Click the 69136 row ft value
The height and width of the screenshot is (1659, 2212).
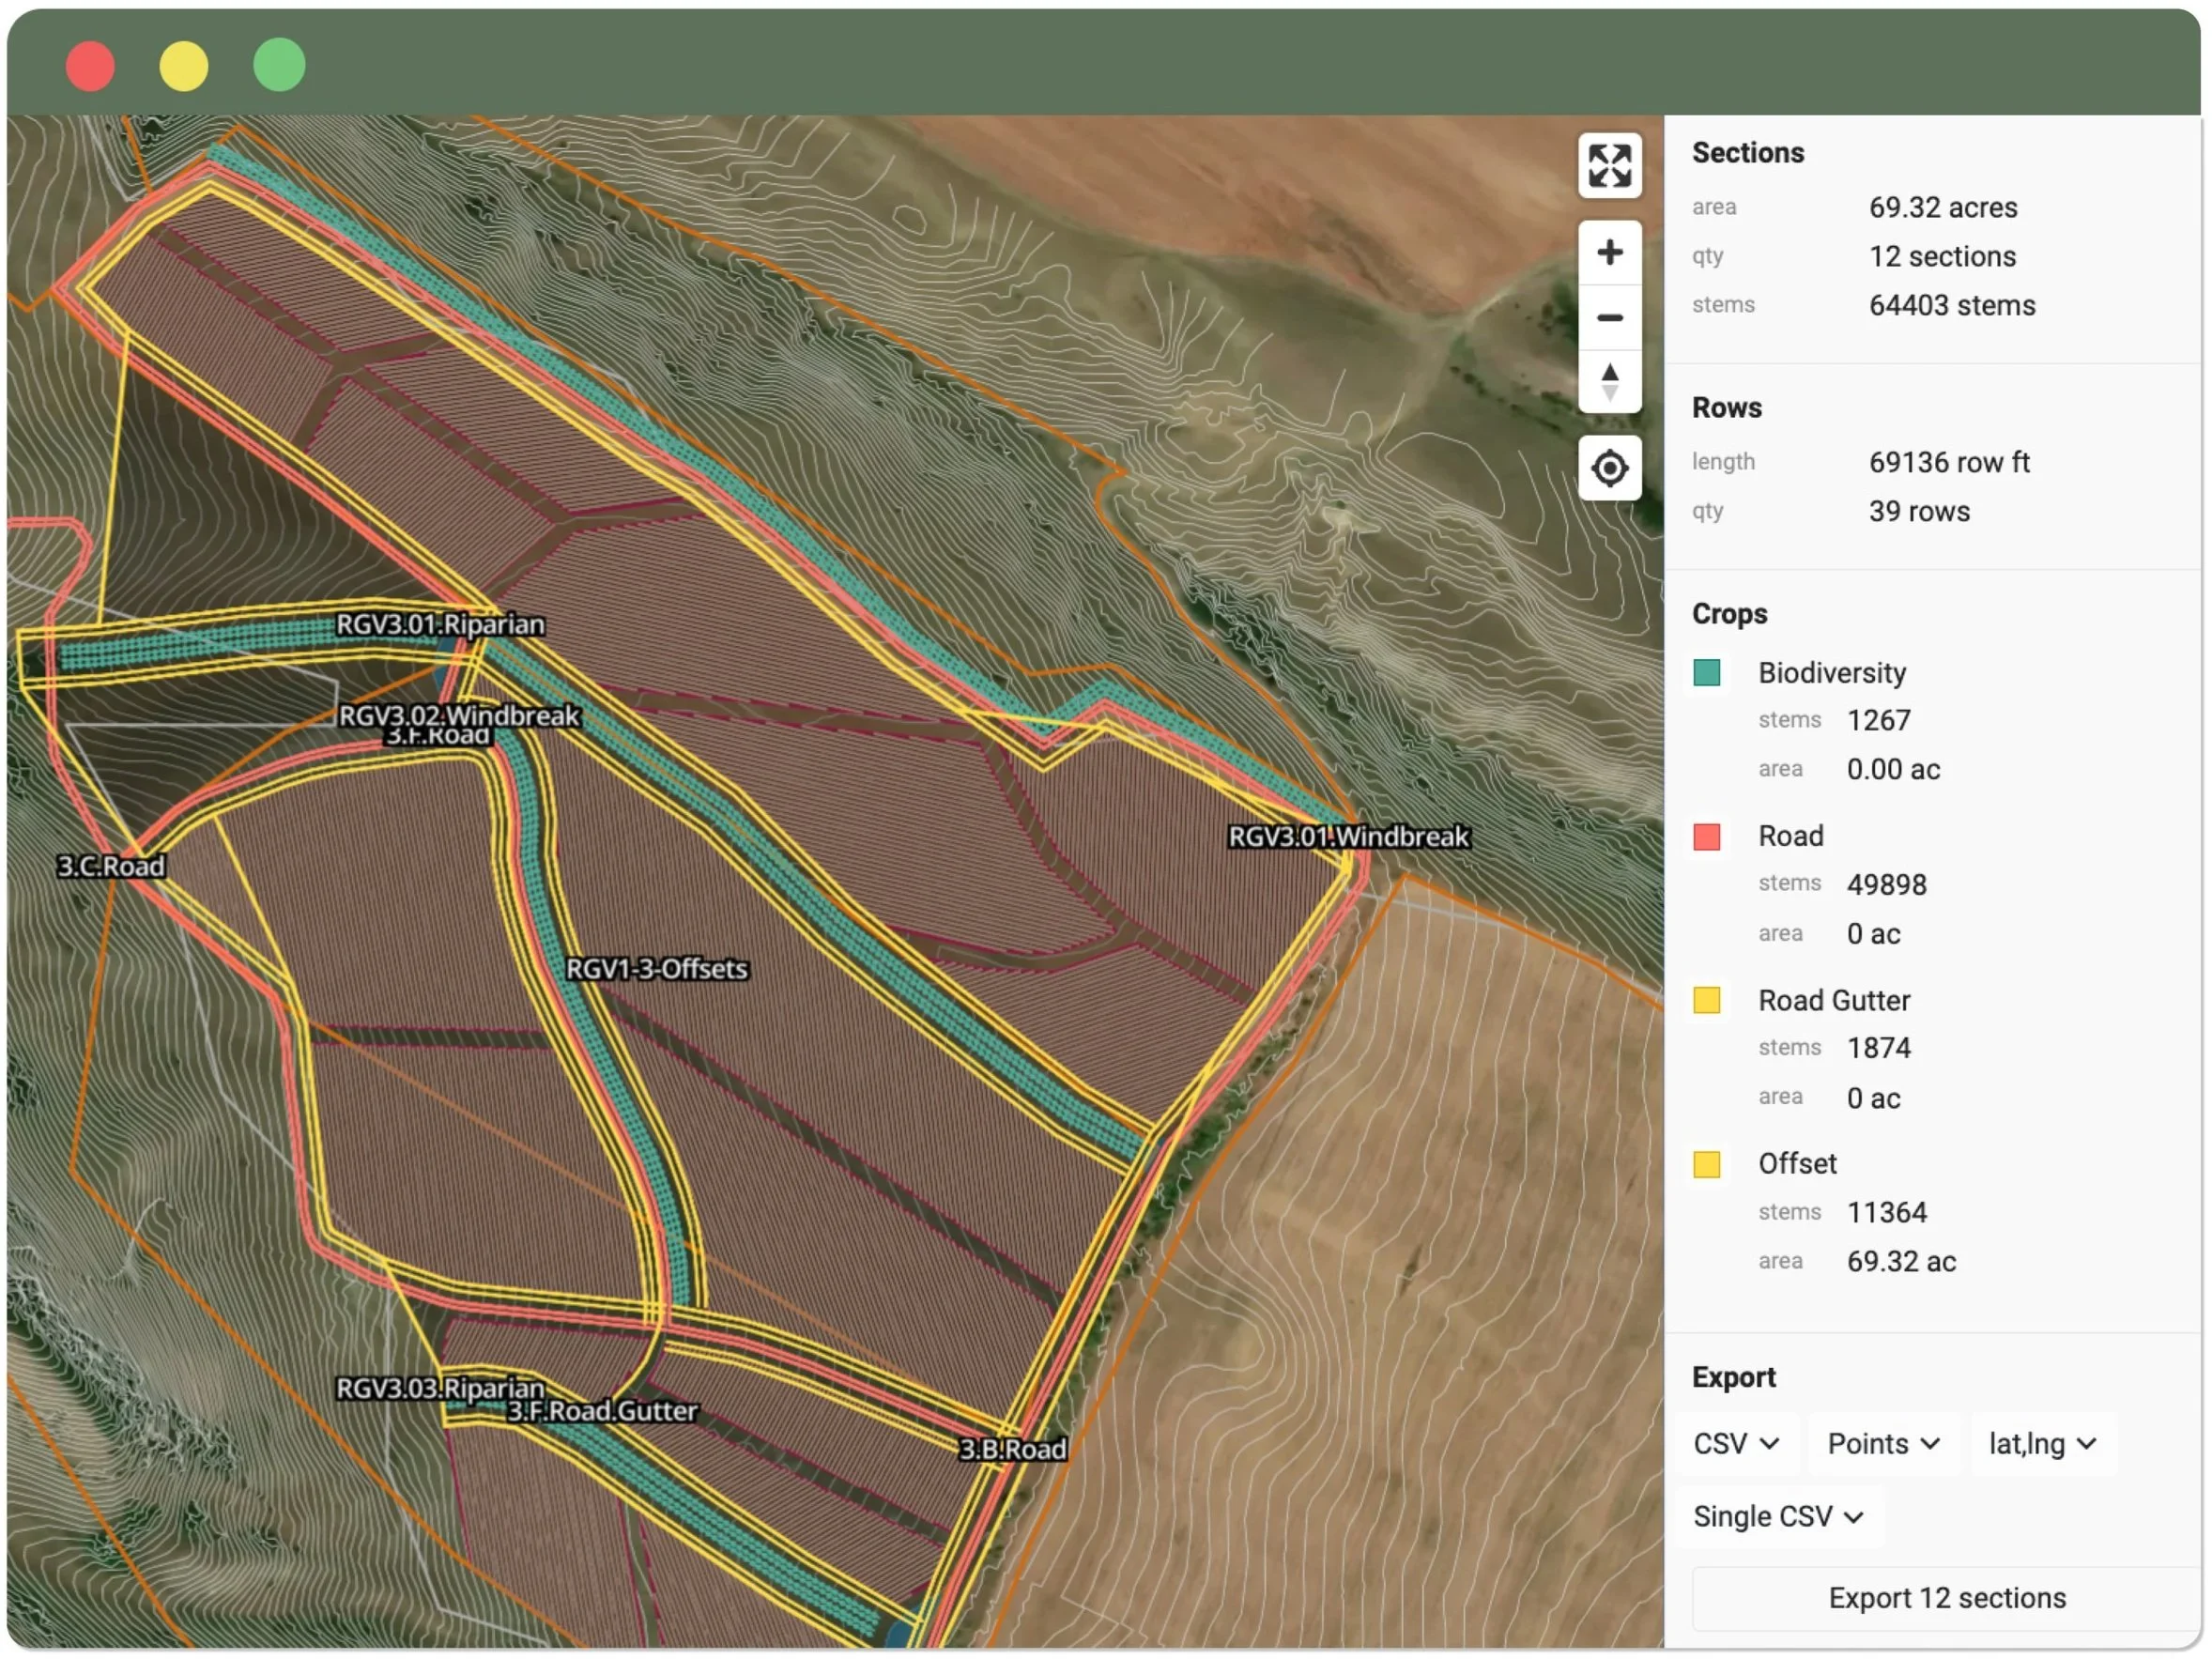tap(1949, 462)
